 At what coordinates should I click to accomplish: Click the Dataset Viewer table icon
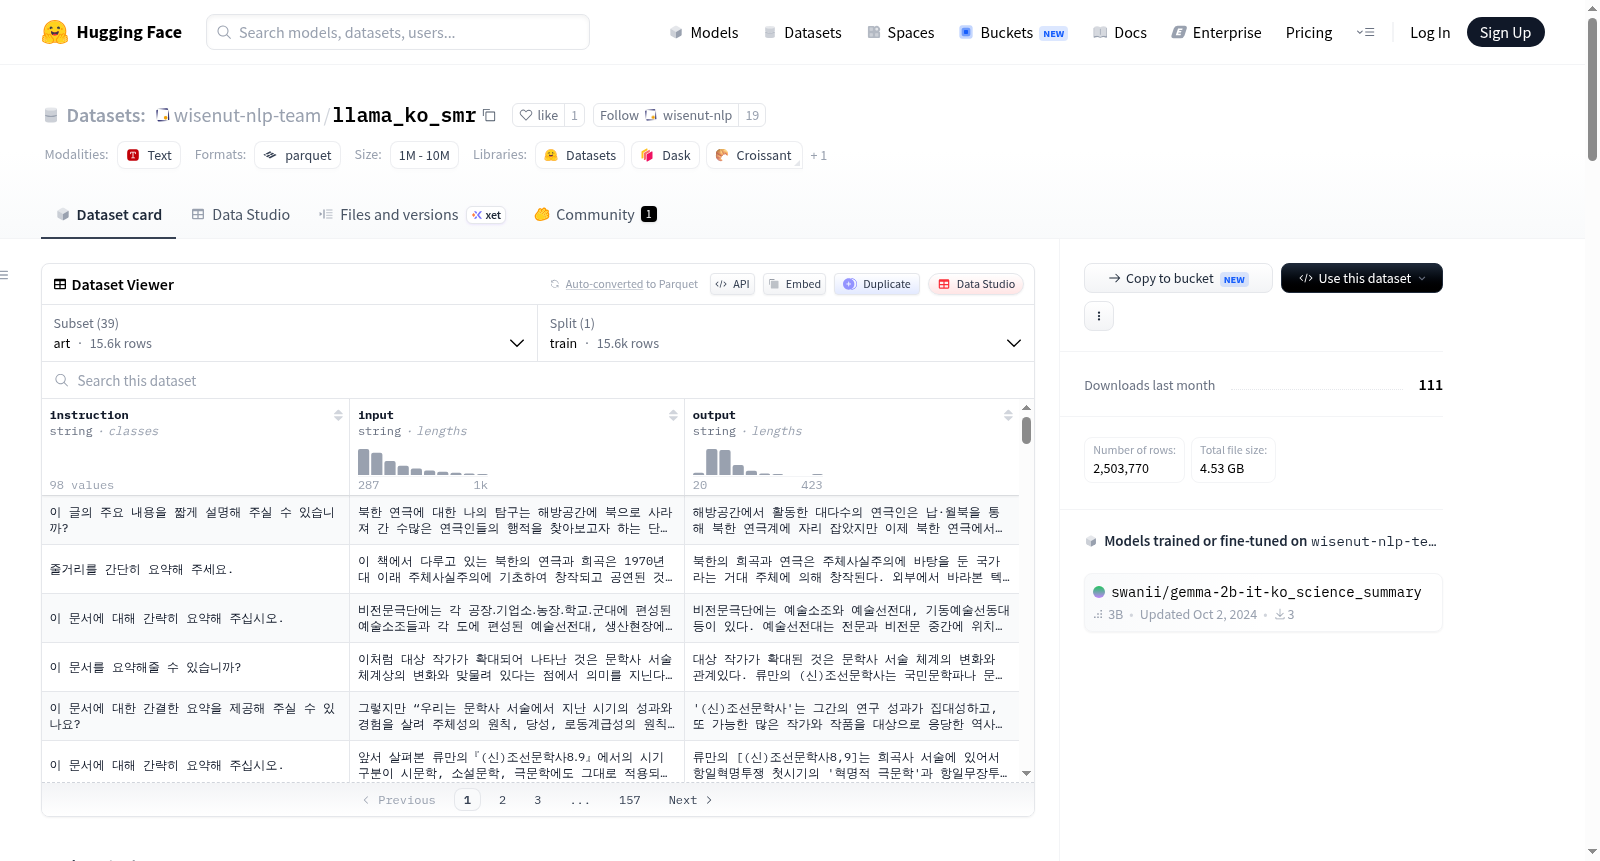pyautogui.click(x=60, y=284)
